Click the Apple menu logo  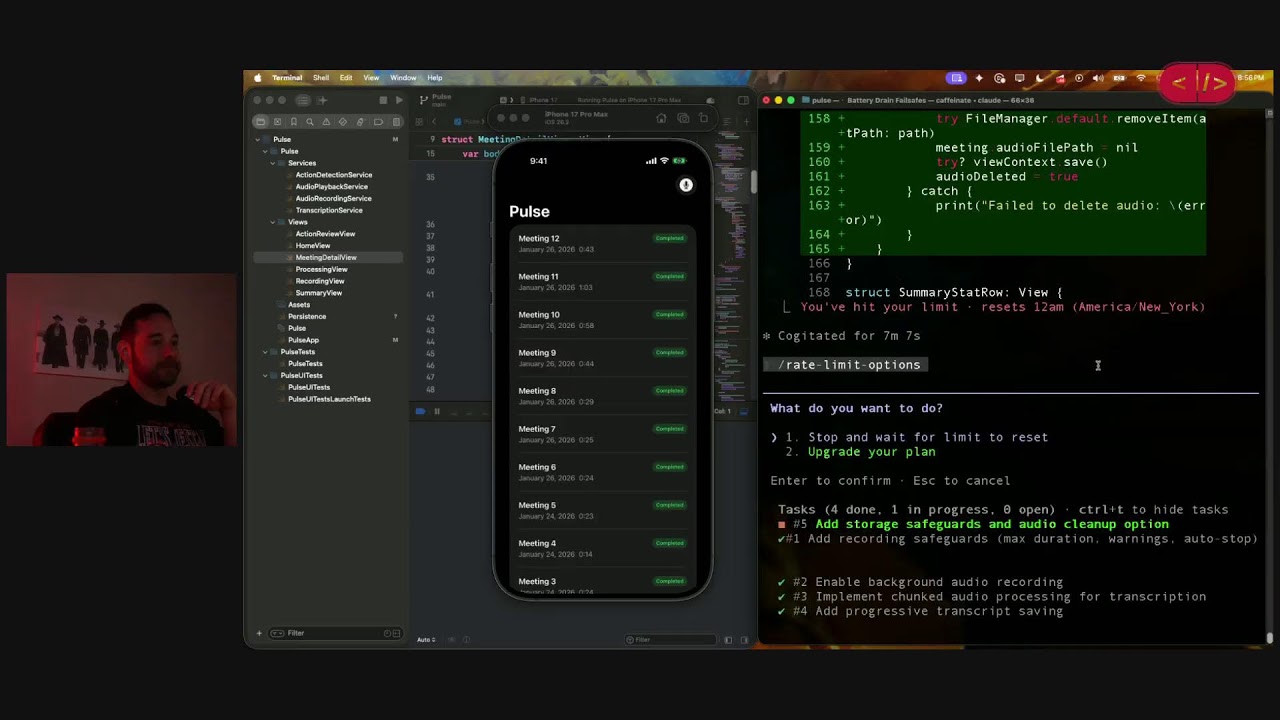click(258, 78)
